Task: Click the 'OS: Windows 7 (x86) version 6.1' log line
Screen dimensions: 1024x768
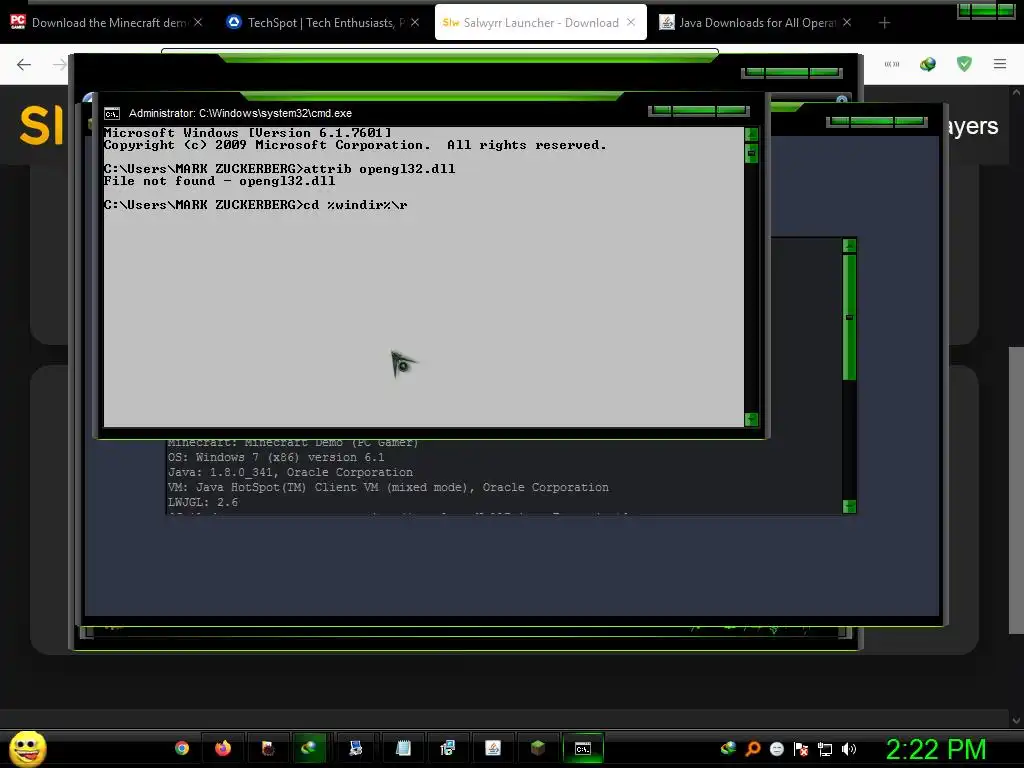Action: [x=276, y=457]
